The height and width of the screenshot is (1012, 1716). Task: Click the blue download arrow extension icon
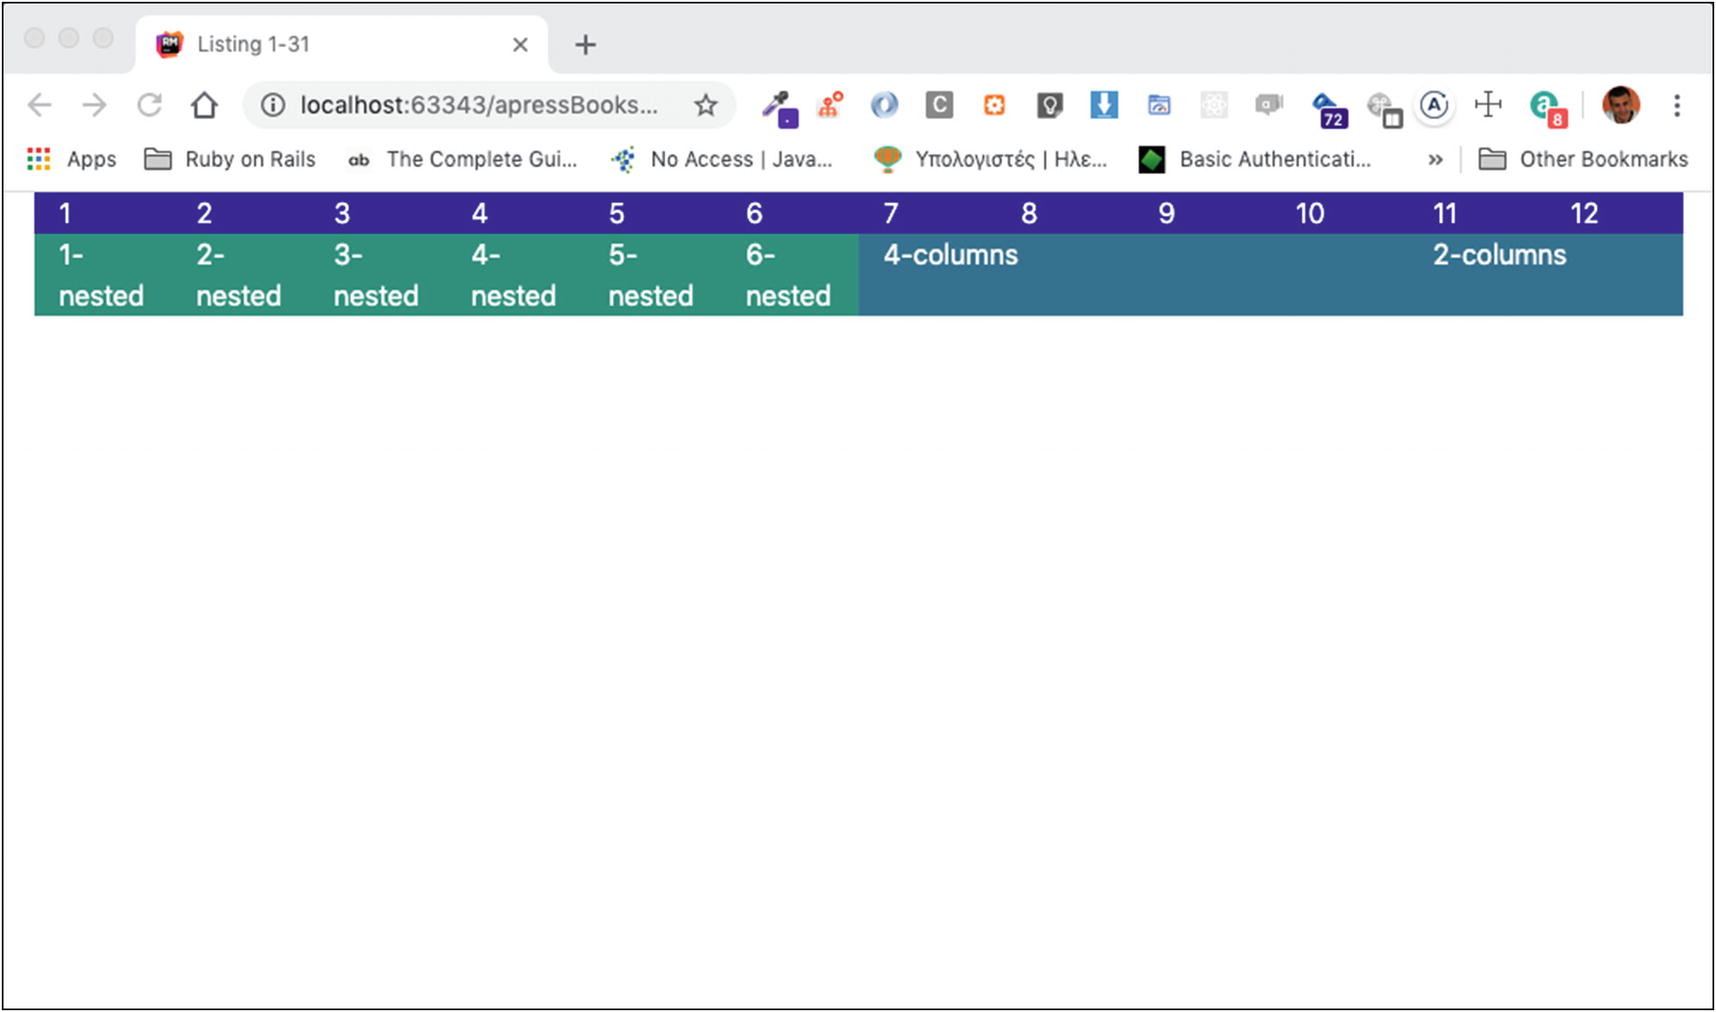point(1104,105)
